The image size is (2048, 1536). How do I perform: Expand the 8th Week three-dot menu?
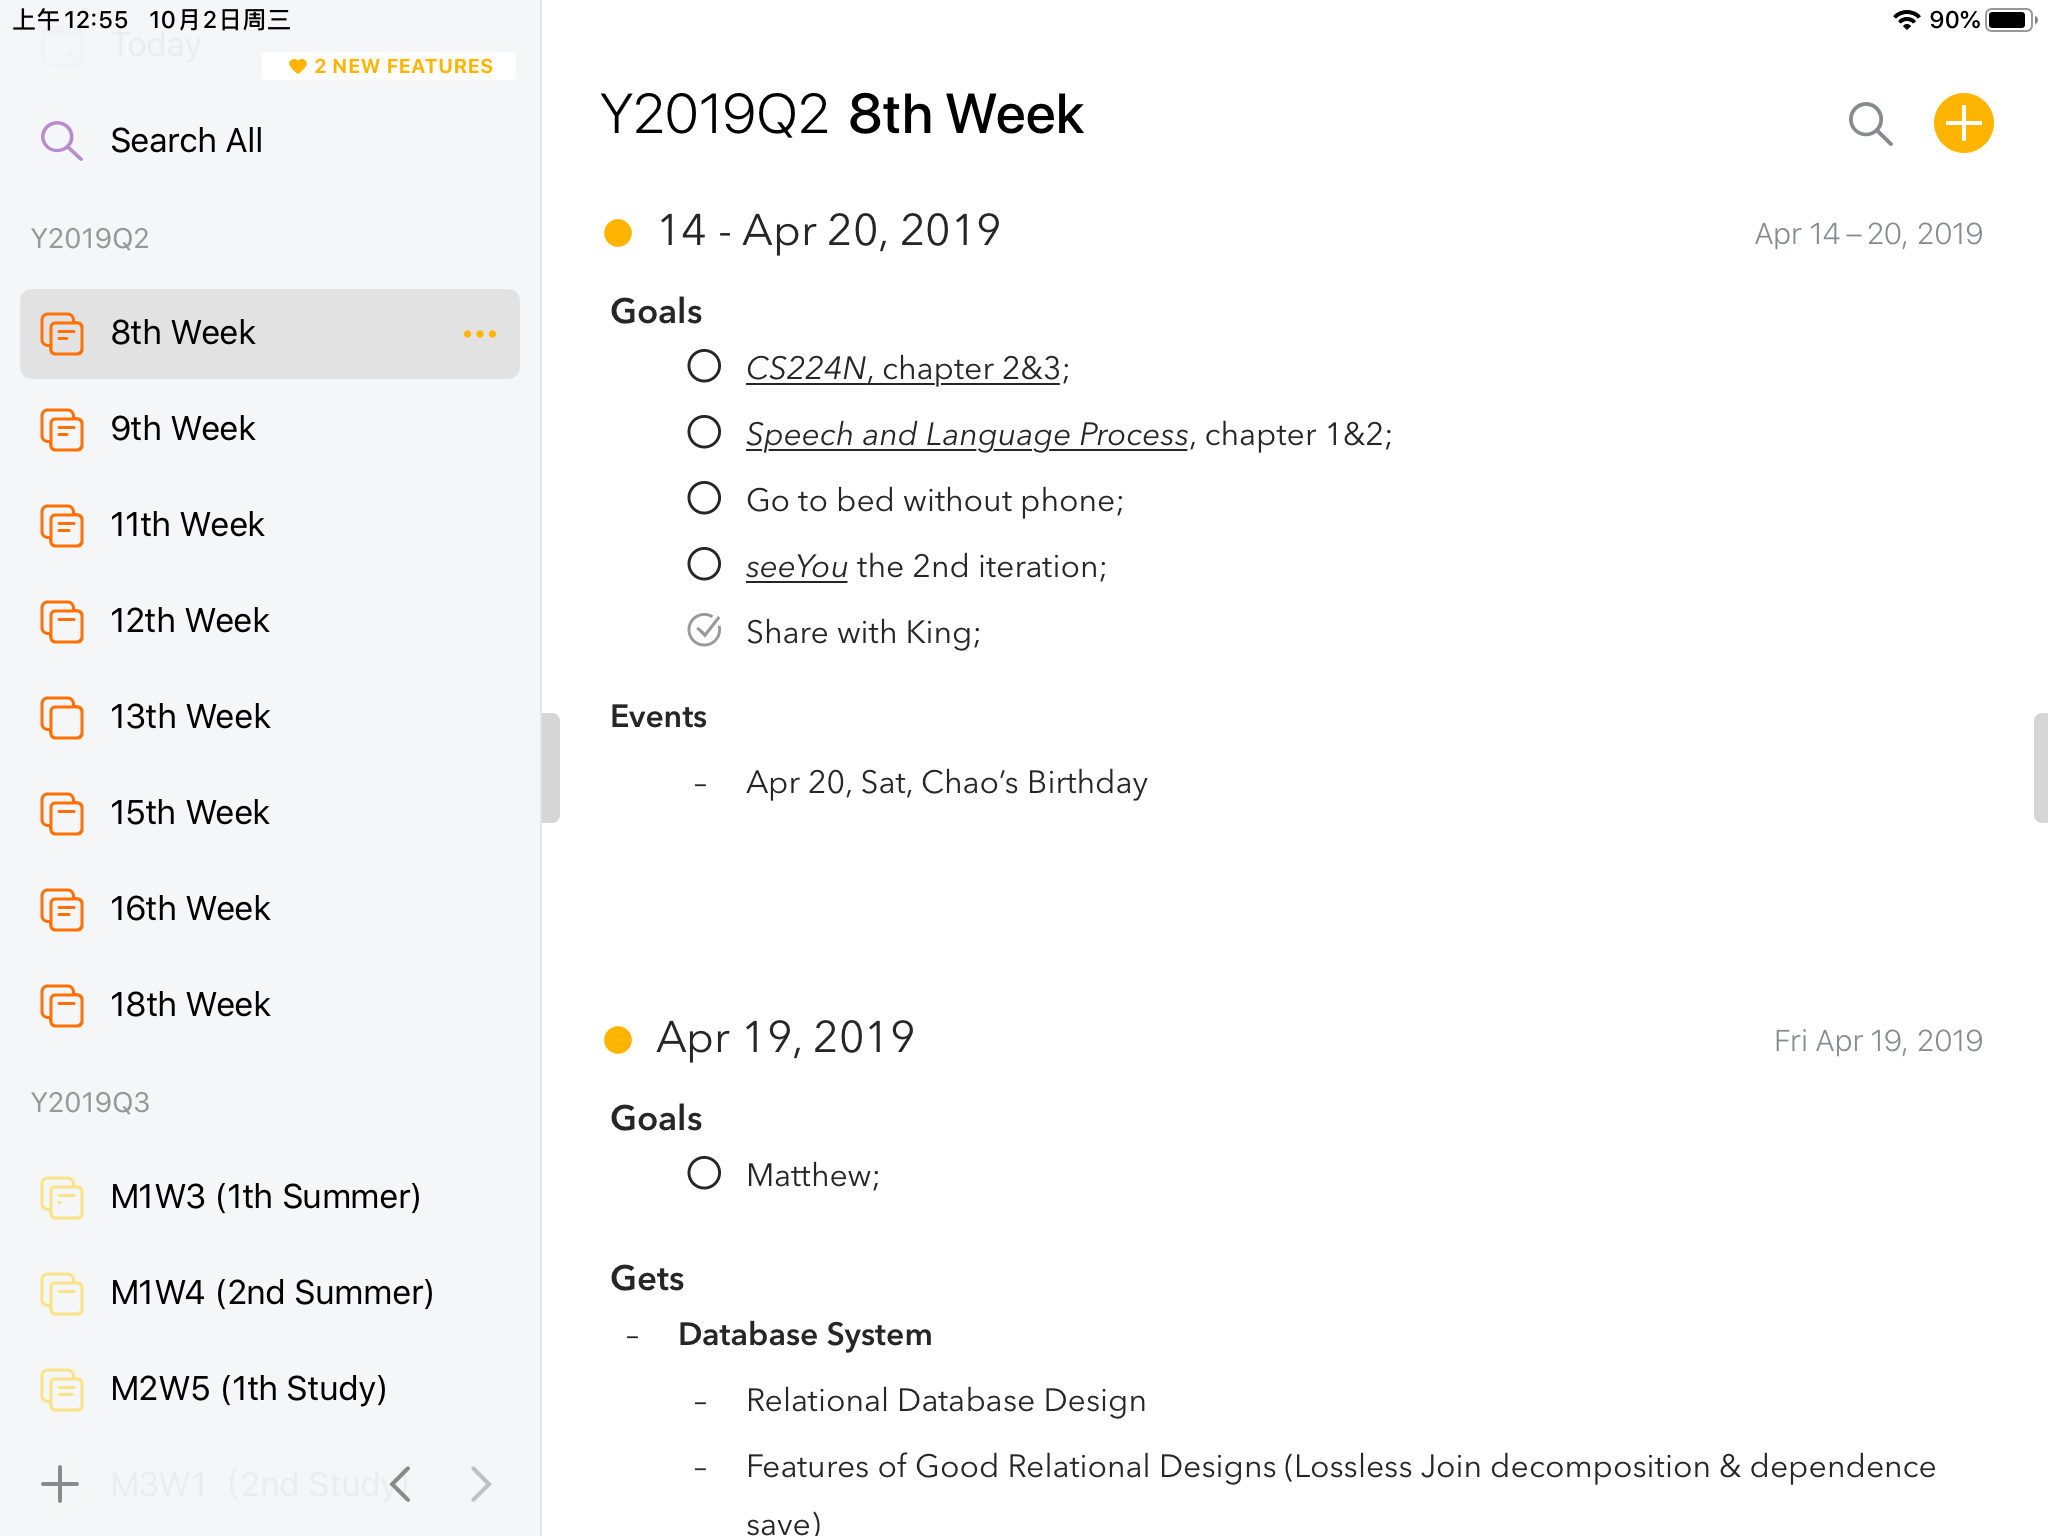pyautogui.click(x=481, y=332)
